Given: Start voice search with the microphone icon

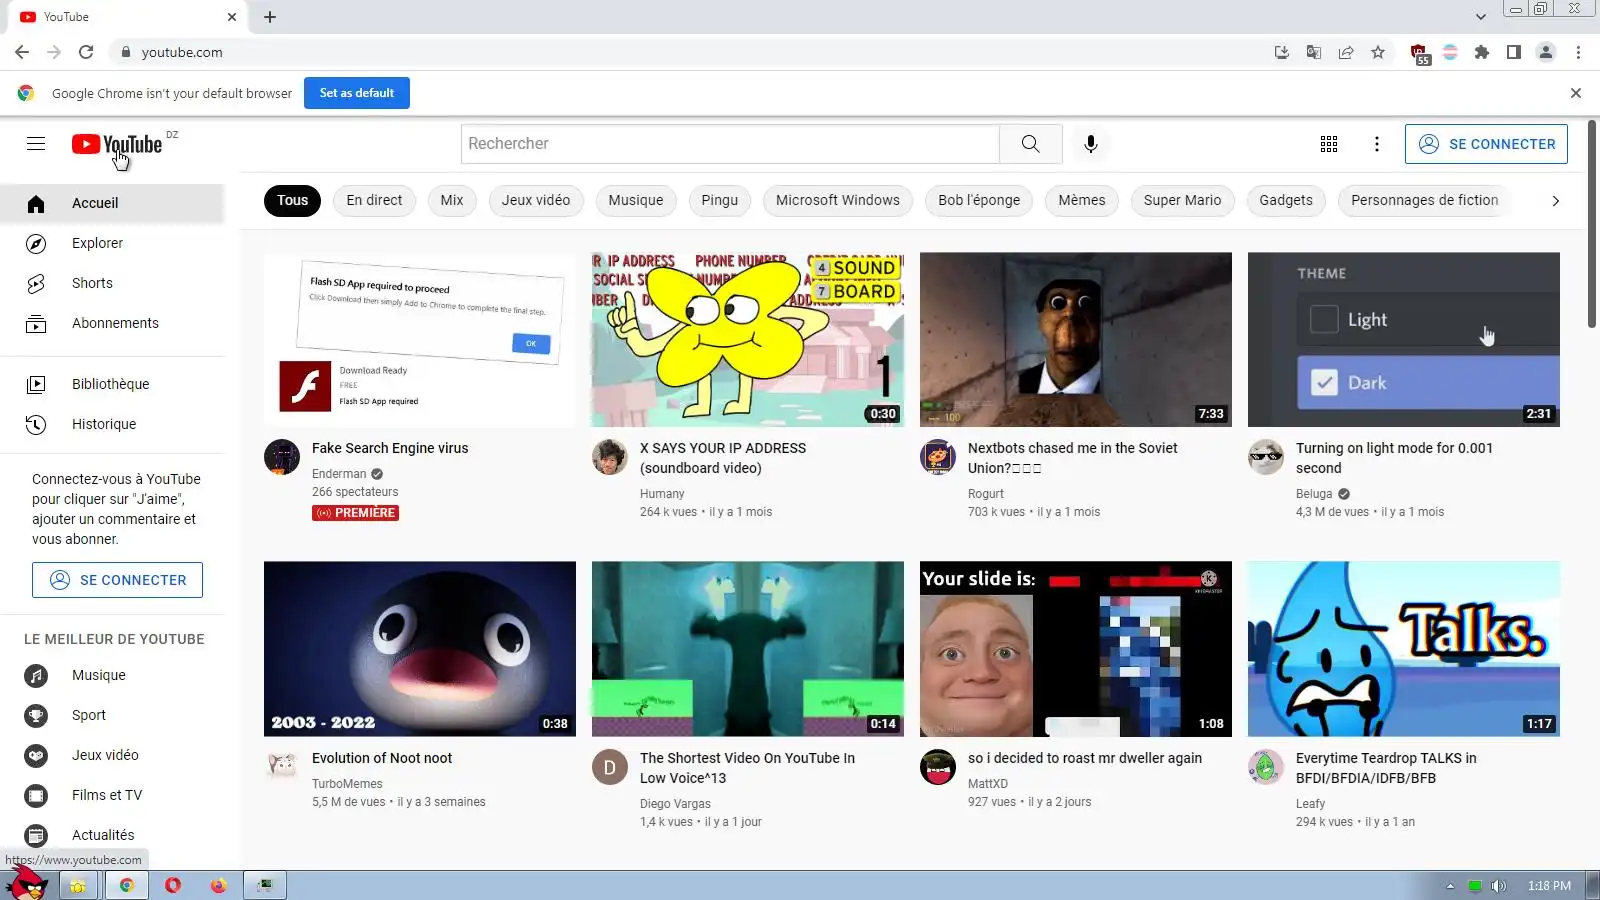Looking at the screenshot, I should pos(1091,144).
